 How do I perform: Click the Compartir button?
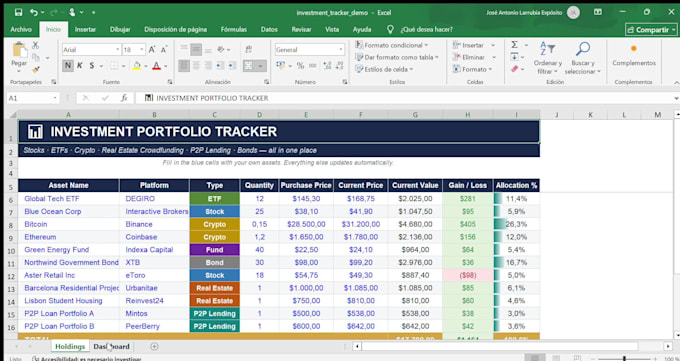coord(651,30)
